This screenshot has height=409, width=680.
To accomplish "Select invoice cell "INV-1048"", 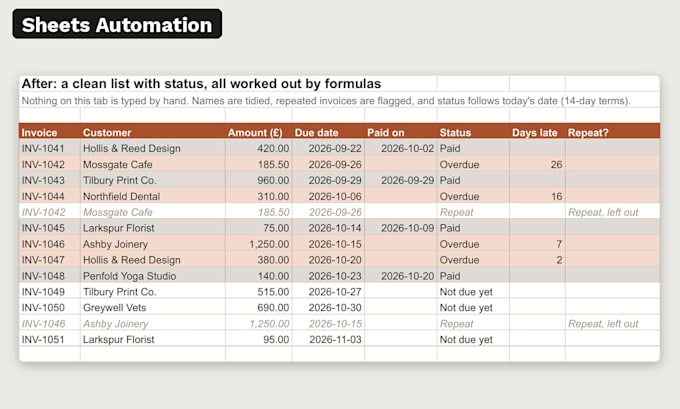I will click(43, 276).
